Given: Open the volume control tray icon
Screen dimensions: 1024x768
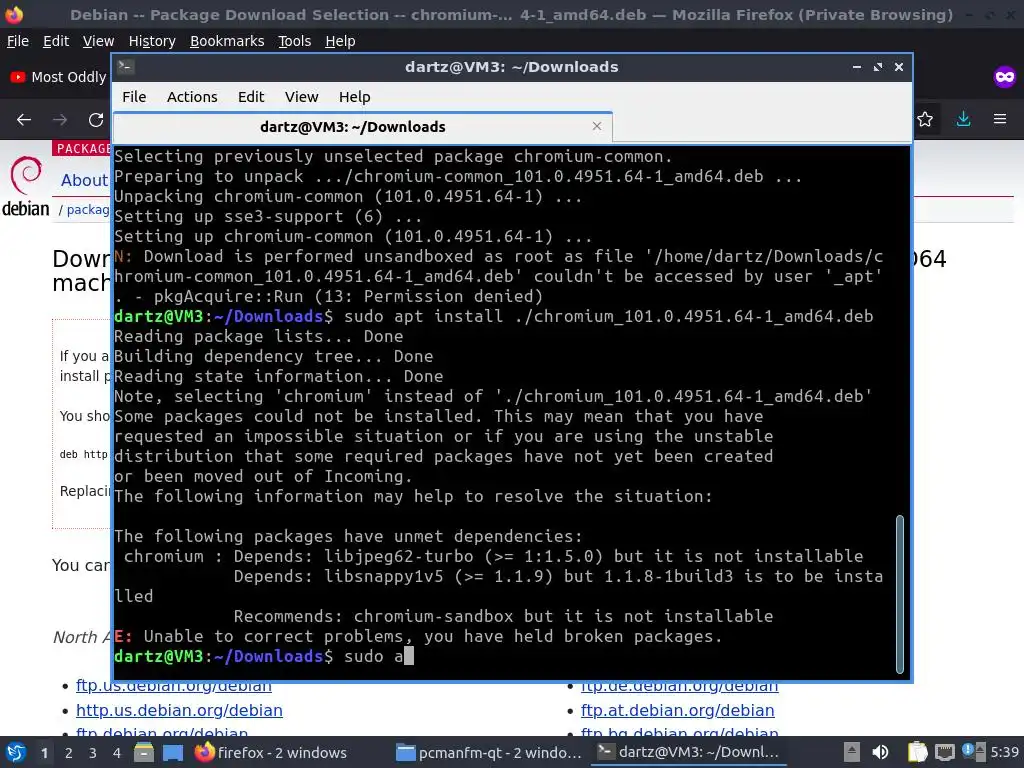Looking at the screenshot, I should pos(880,752).
